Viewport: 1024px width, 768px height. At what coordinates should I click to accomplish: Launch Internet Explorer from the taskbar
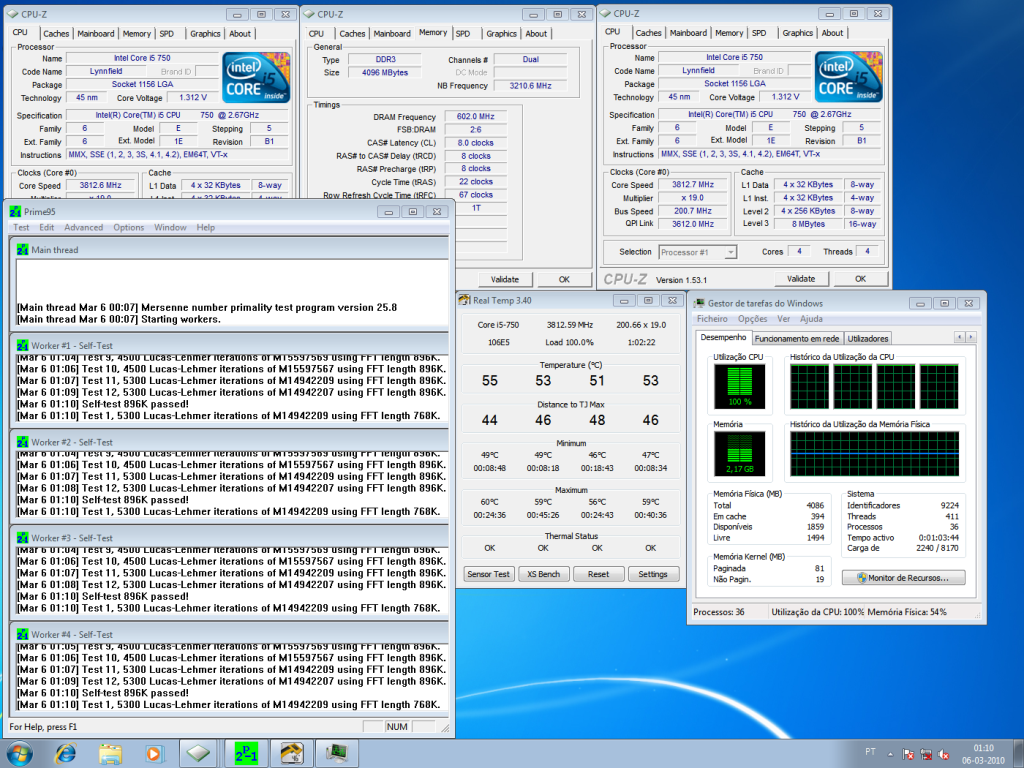66,752
